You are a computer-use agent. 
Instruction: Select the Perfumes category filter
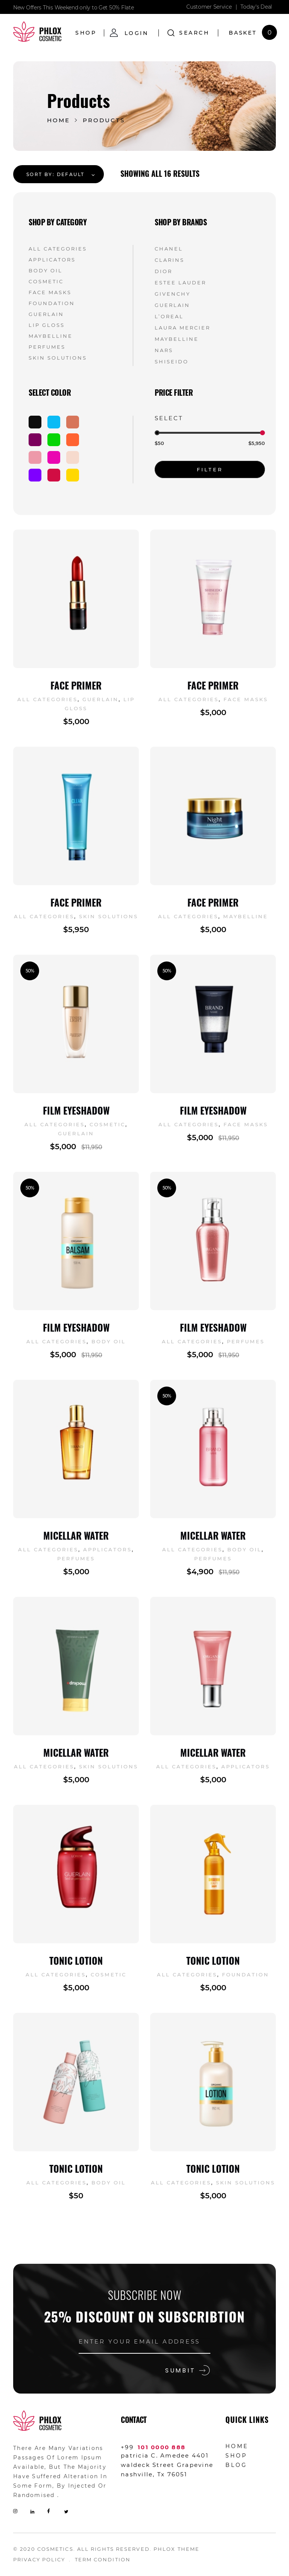tap(47, 347)
